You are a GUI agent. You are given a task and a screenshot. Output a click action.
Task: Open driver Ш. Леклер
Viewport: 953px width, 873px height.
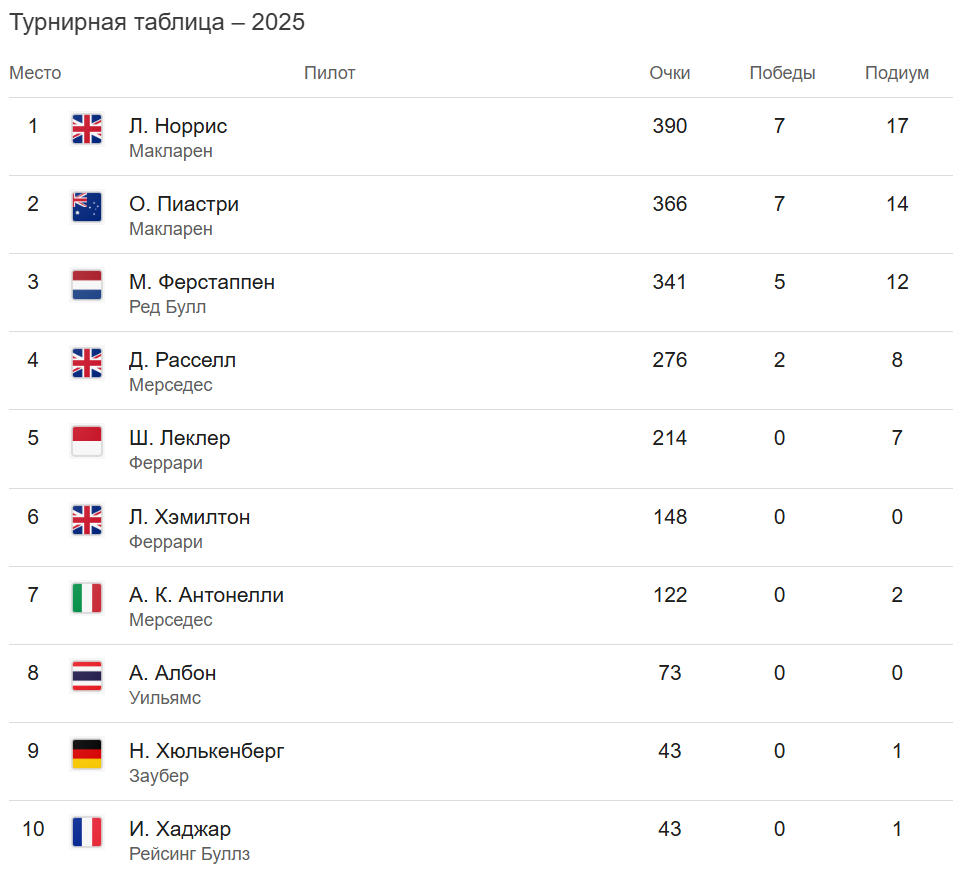pos(180,438)
